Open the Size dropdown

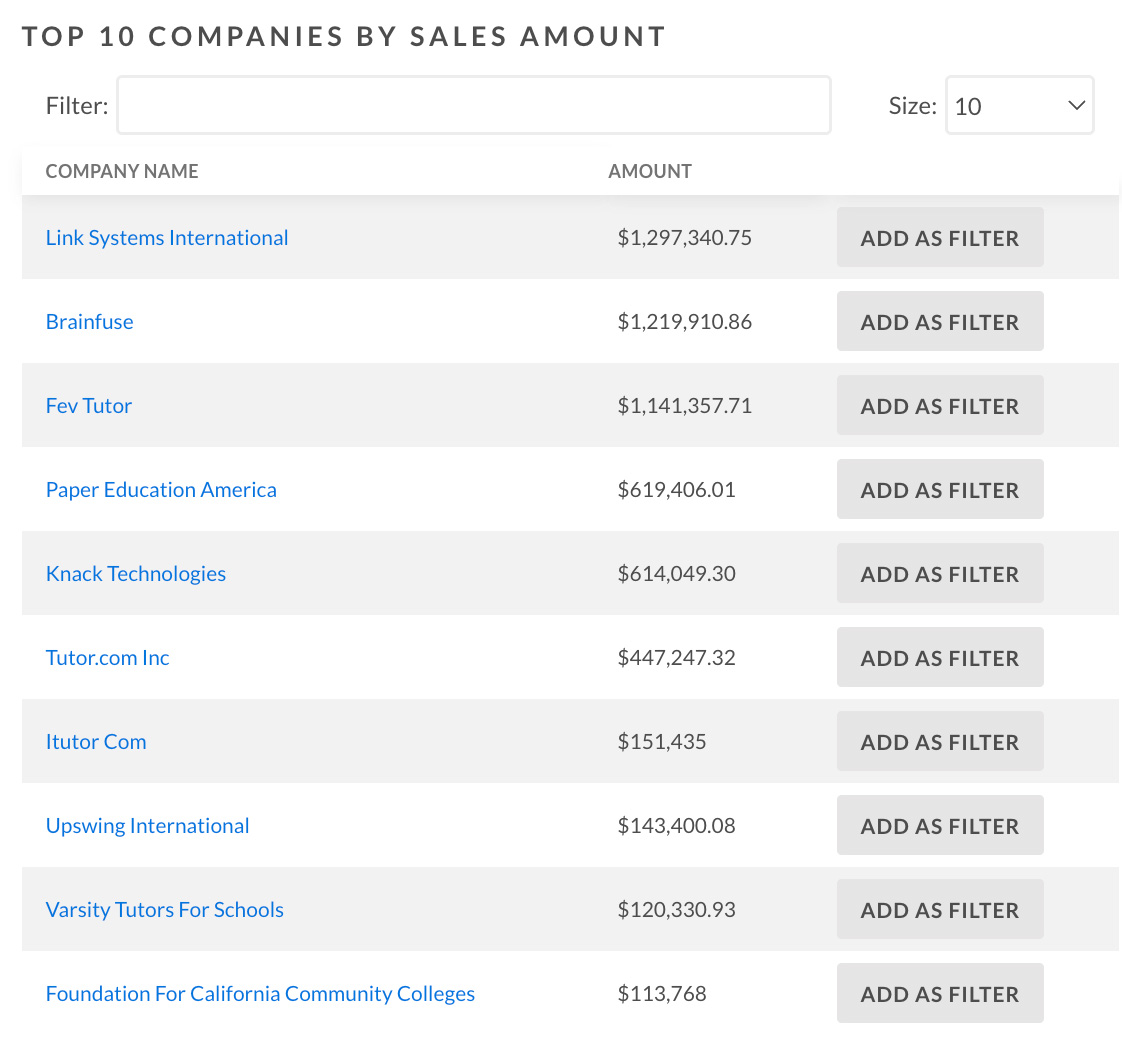pyautogui.click(x=1019, y=106)
